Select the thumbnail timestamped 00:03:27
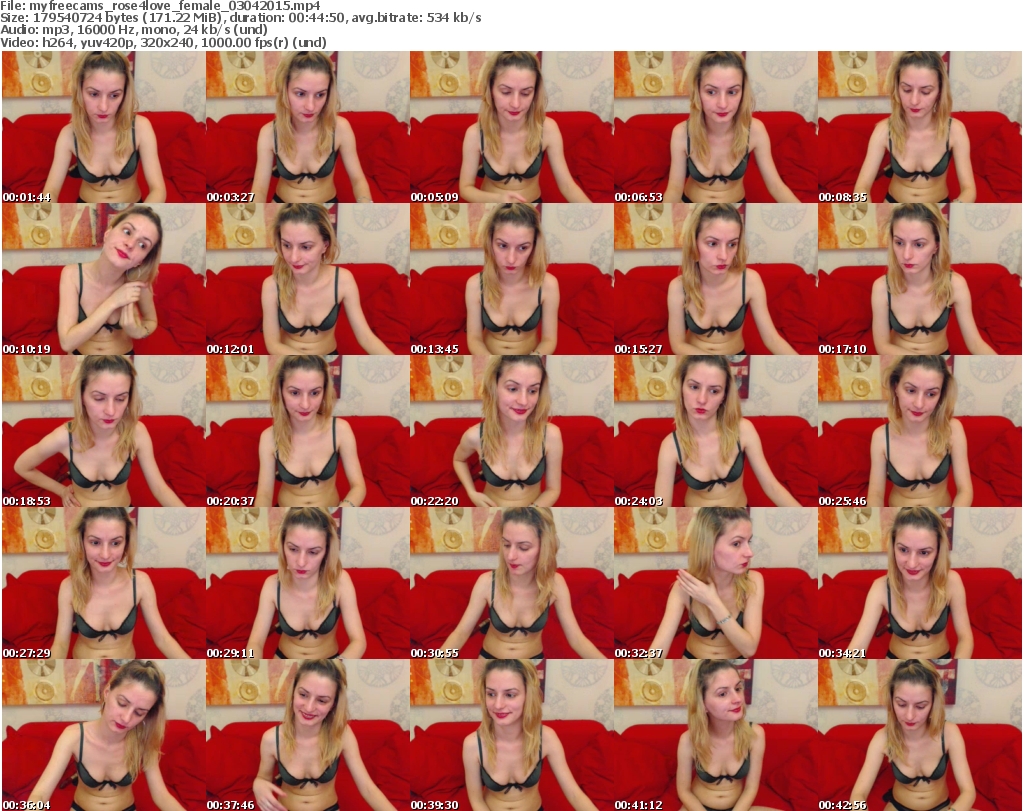 tap(308, 127)
